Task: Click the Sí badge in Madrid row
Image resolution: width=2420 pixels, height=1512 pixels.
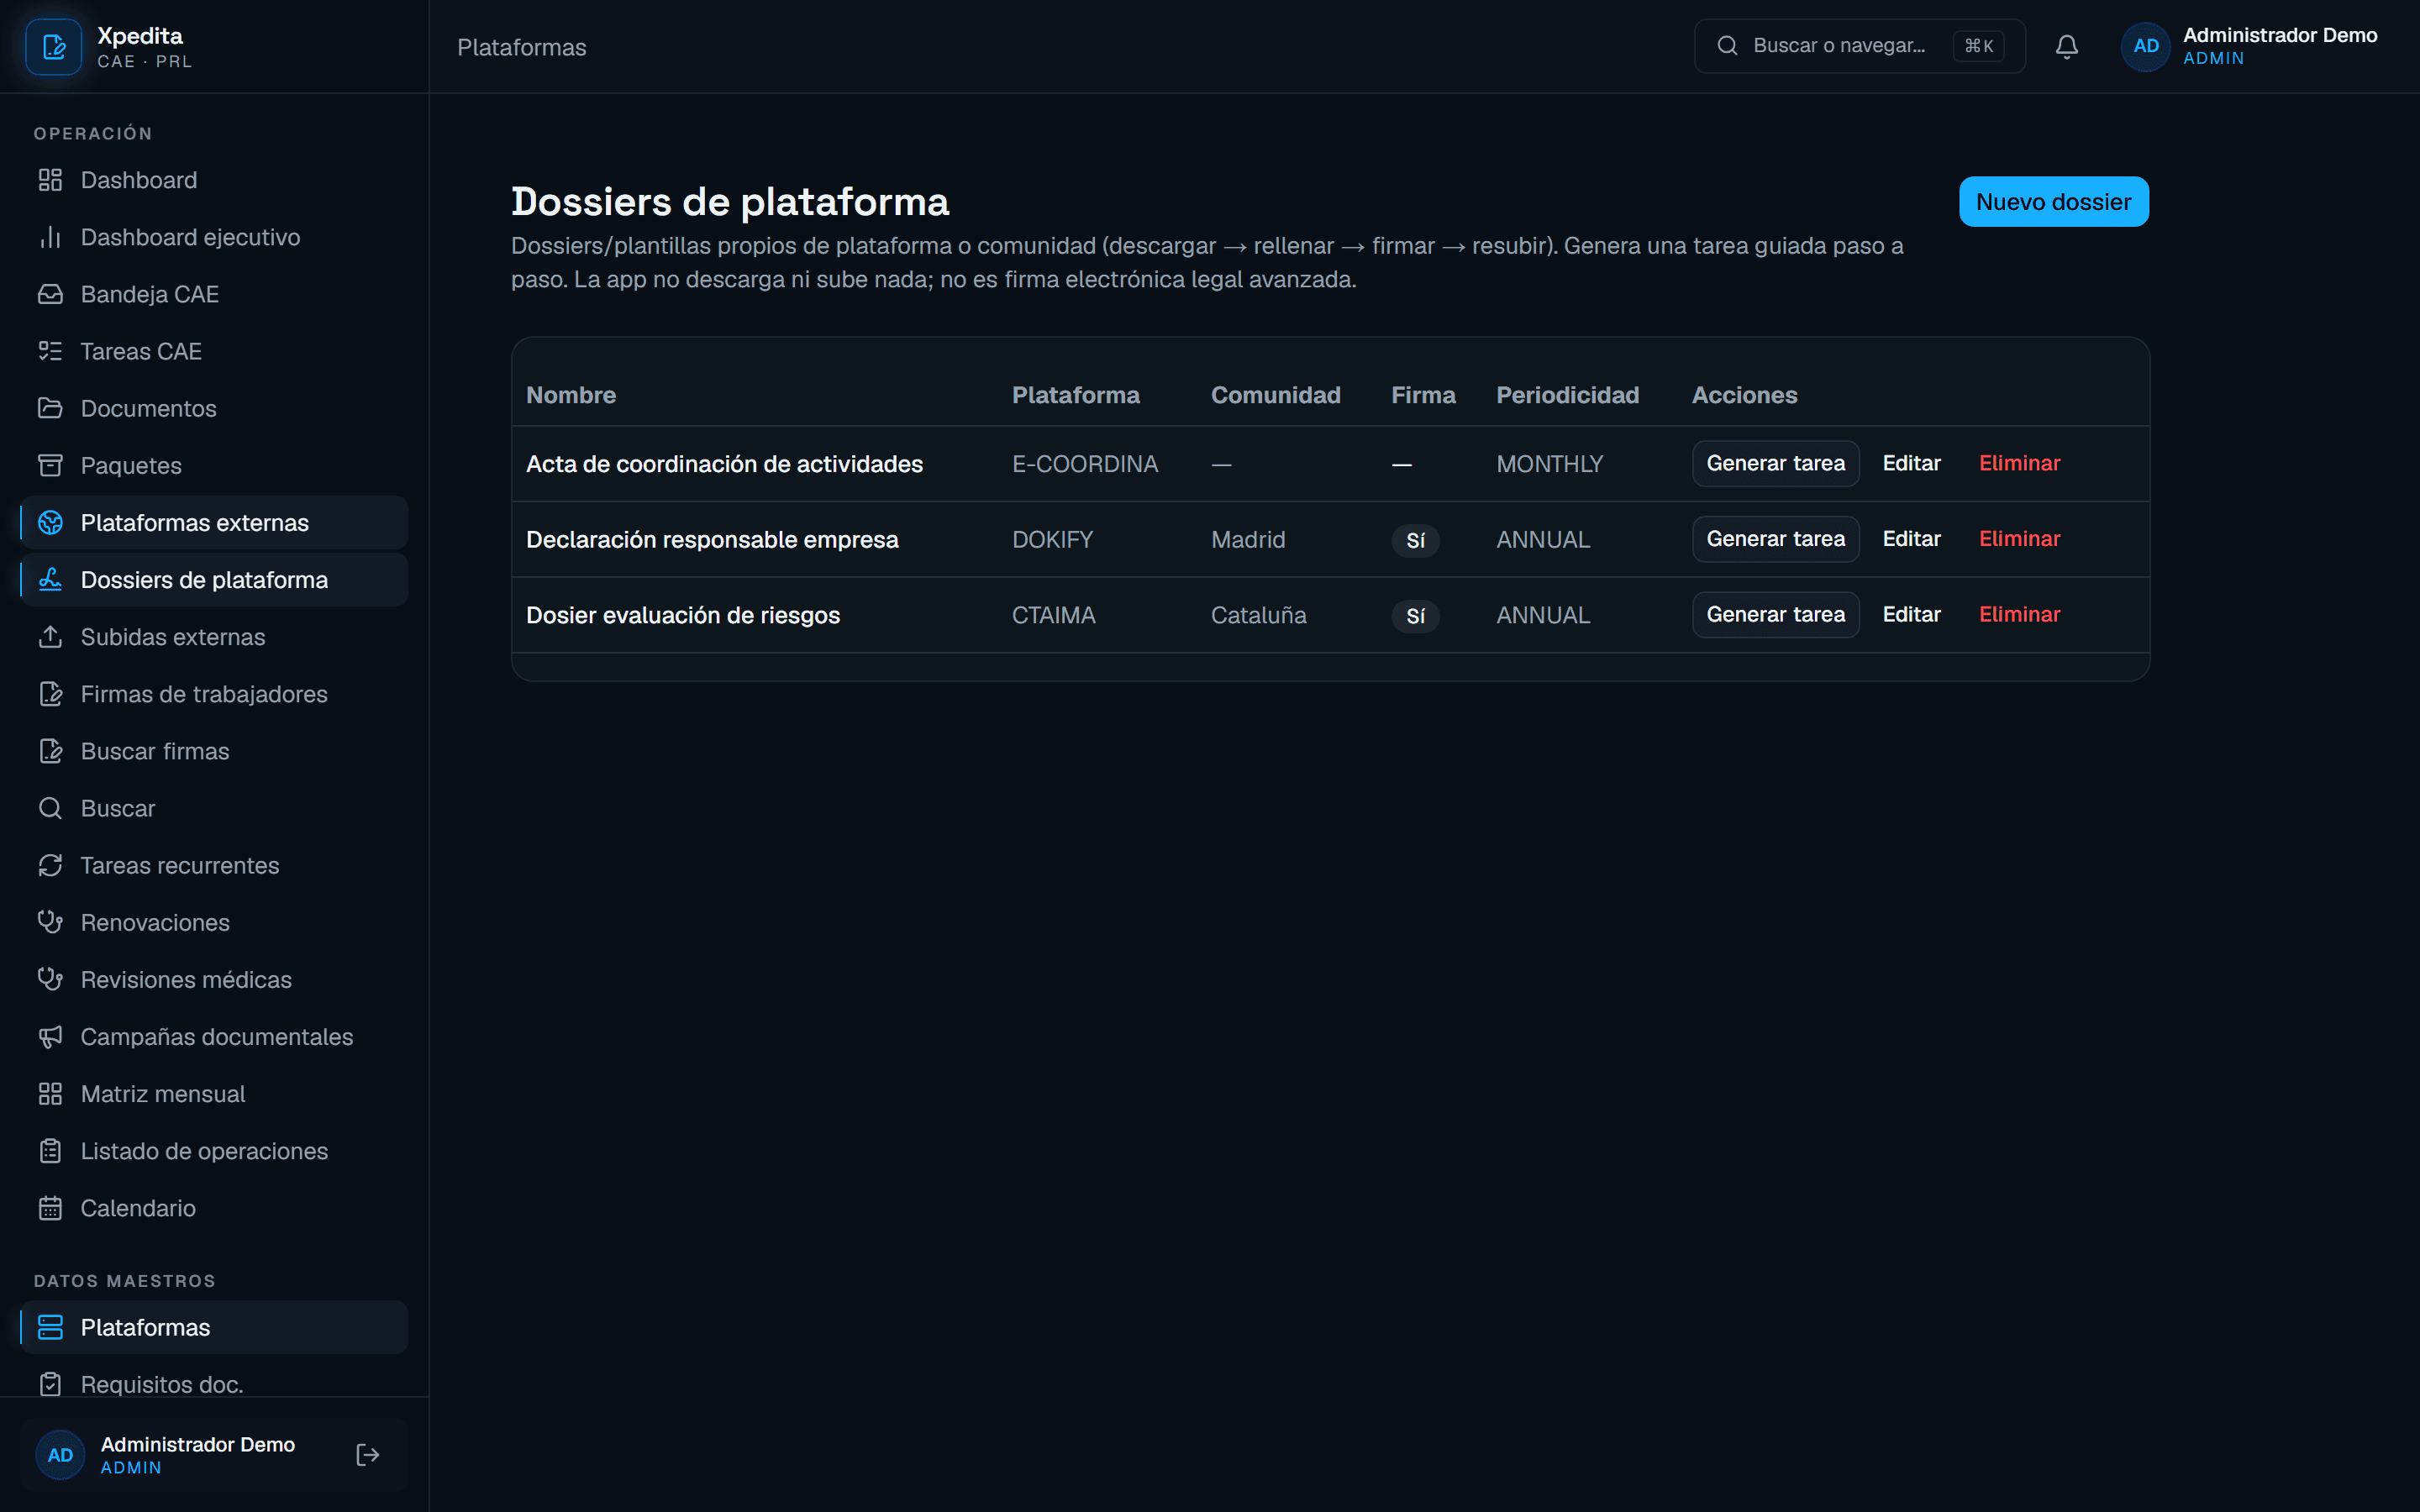Action: tap(1415, 540)
